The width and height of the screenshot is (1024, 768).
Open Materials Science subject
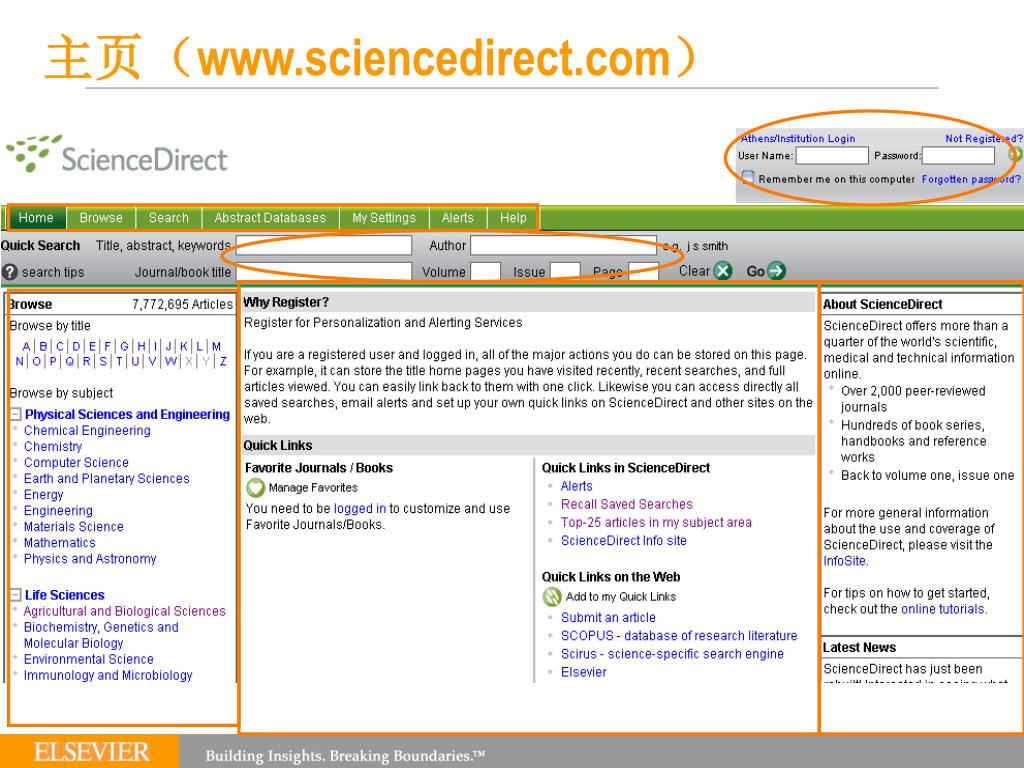[74, 526]
